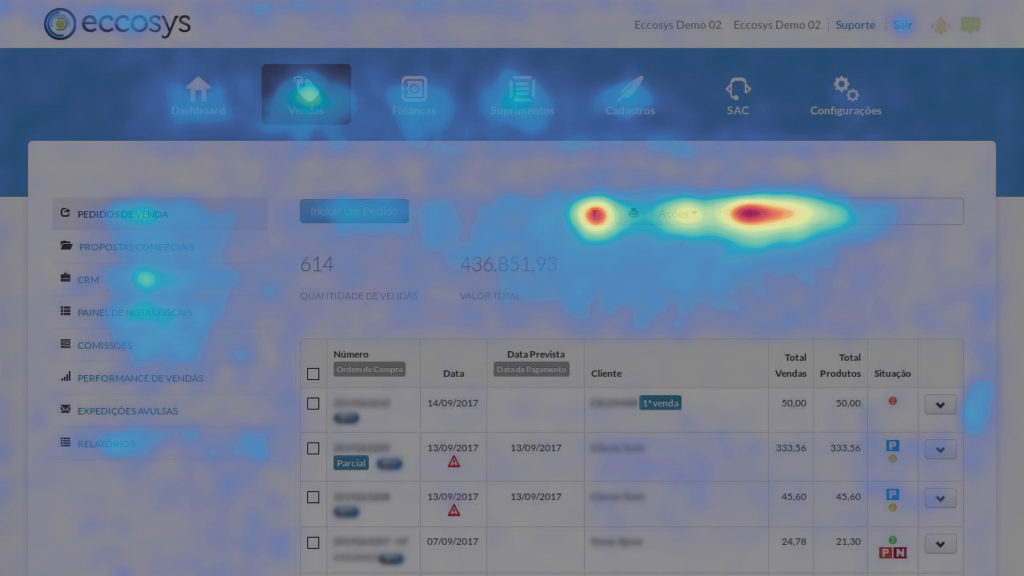1024x576 pixels.
Task: Open the actions dropdown on the 07/09/2017 row
Action: point(939,544)
